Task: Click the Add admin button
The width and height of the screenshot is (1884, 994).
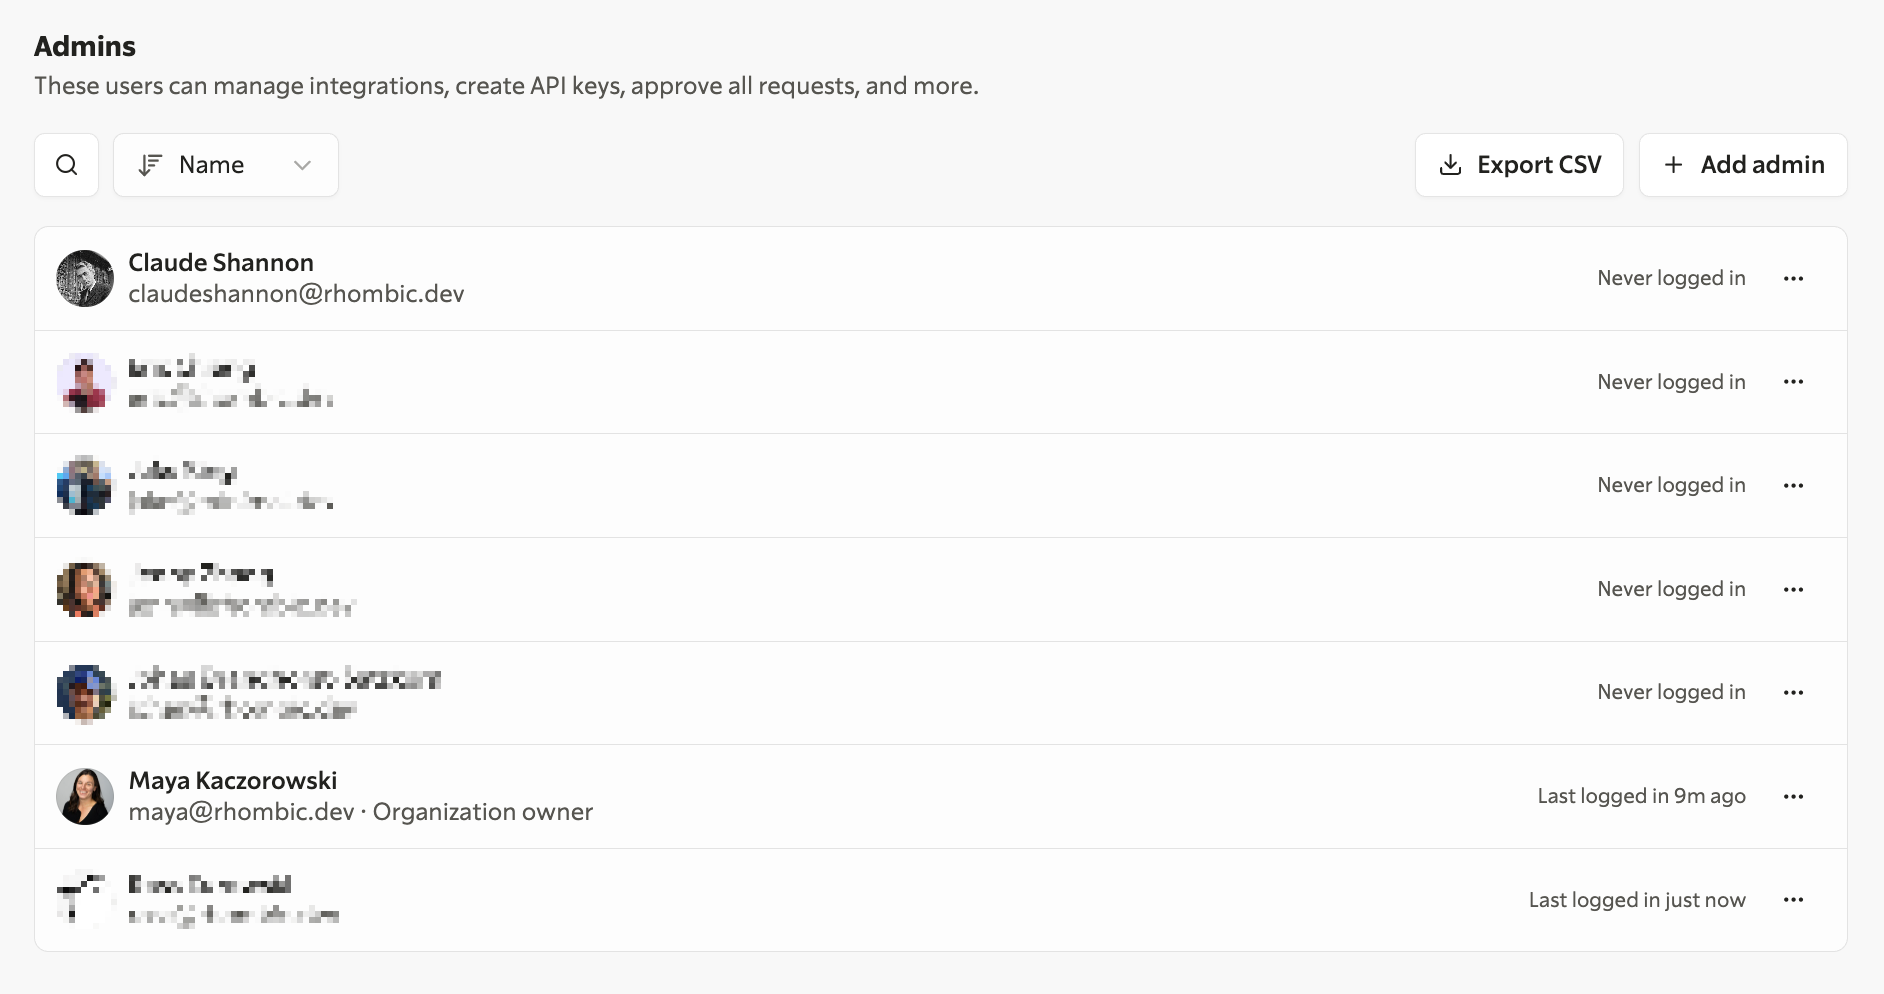Action: point(1743,165)
